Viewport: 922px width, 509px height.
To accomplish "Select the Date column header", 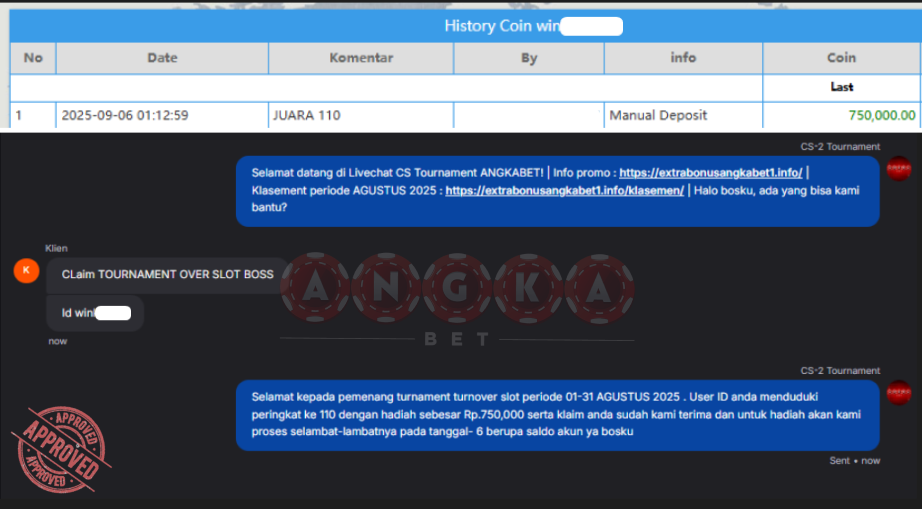I will 162,58.
